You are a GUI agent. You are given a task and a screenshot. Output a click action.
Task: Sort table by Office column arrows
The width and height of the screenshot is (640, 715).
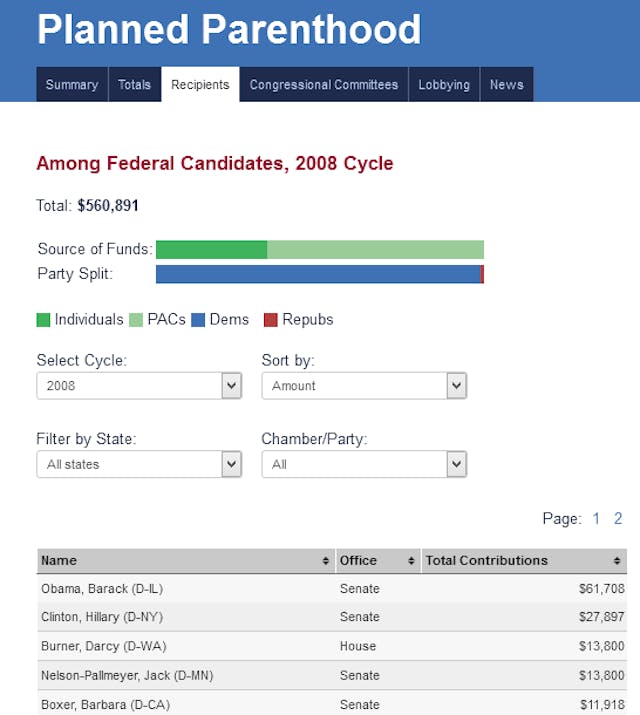[412, 561]
